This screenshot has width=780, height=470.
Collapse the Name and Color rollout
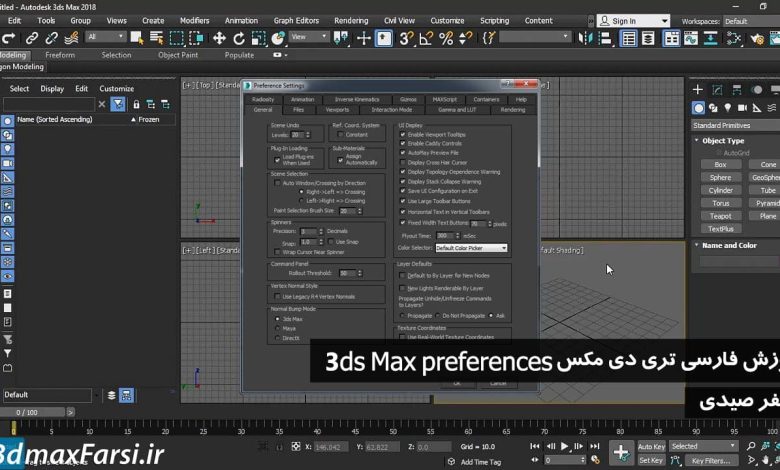click(696, 245)
